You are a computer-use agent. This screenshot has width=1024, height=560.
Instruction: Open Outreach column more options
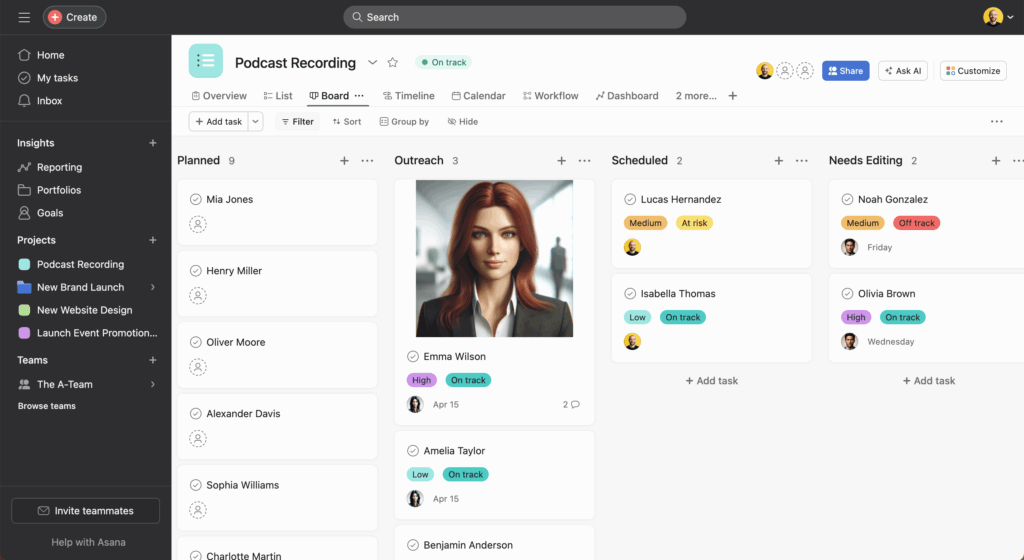tap(584, 161)
